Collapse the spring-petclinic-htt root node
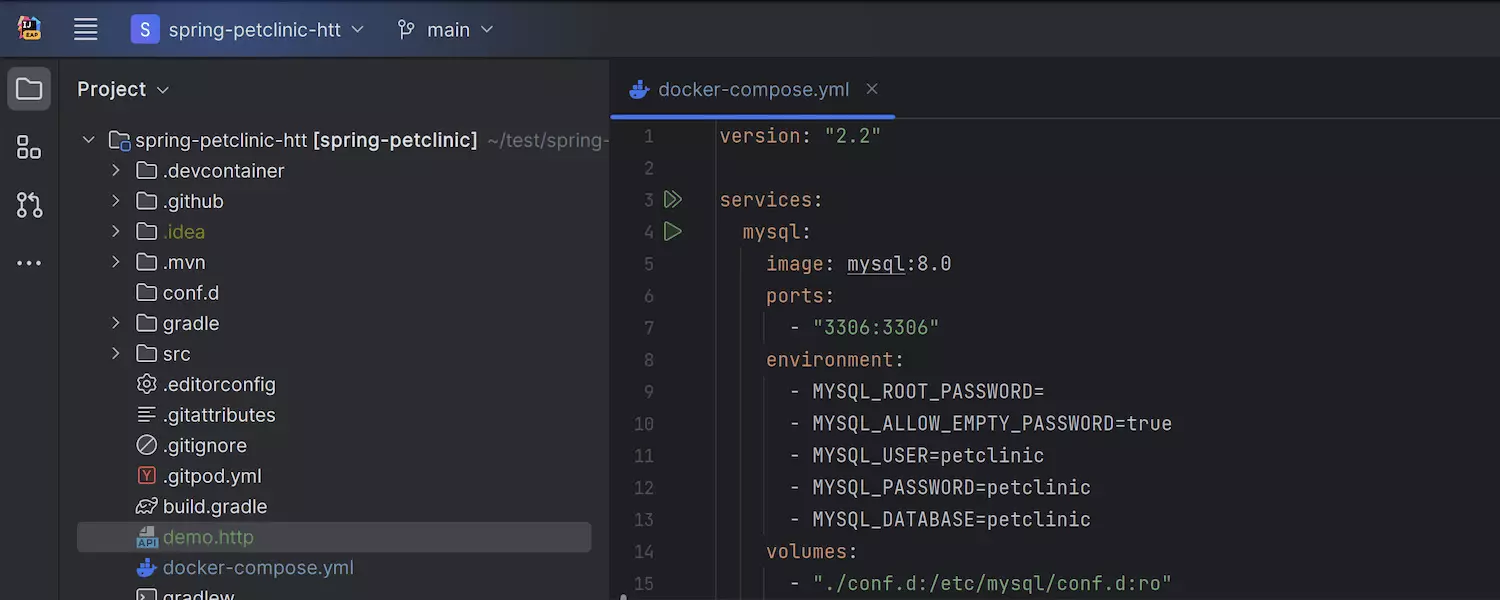 tap(89, 140)
